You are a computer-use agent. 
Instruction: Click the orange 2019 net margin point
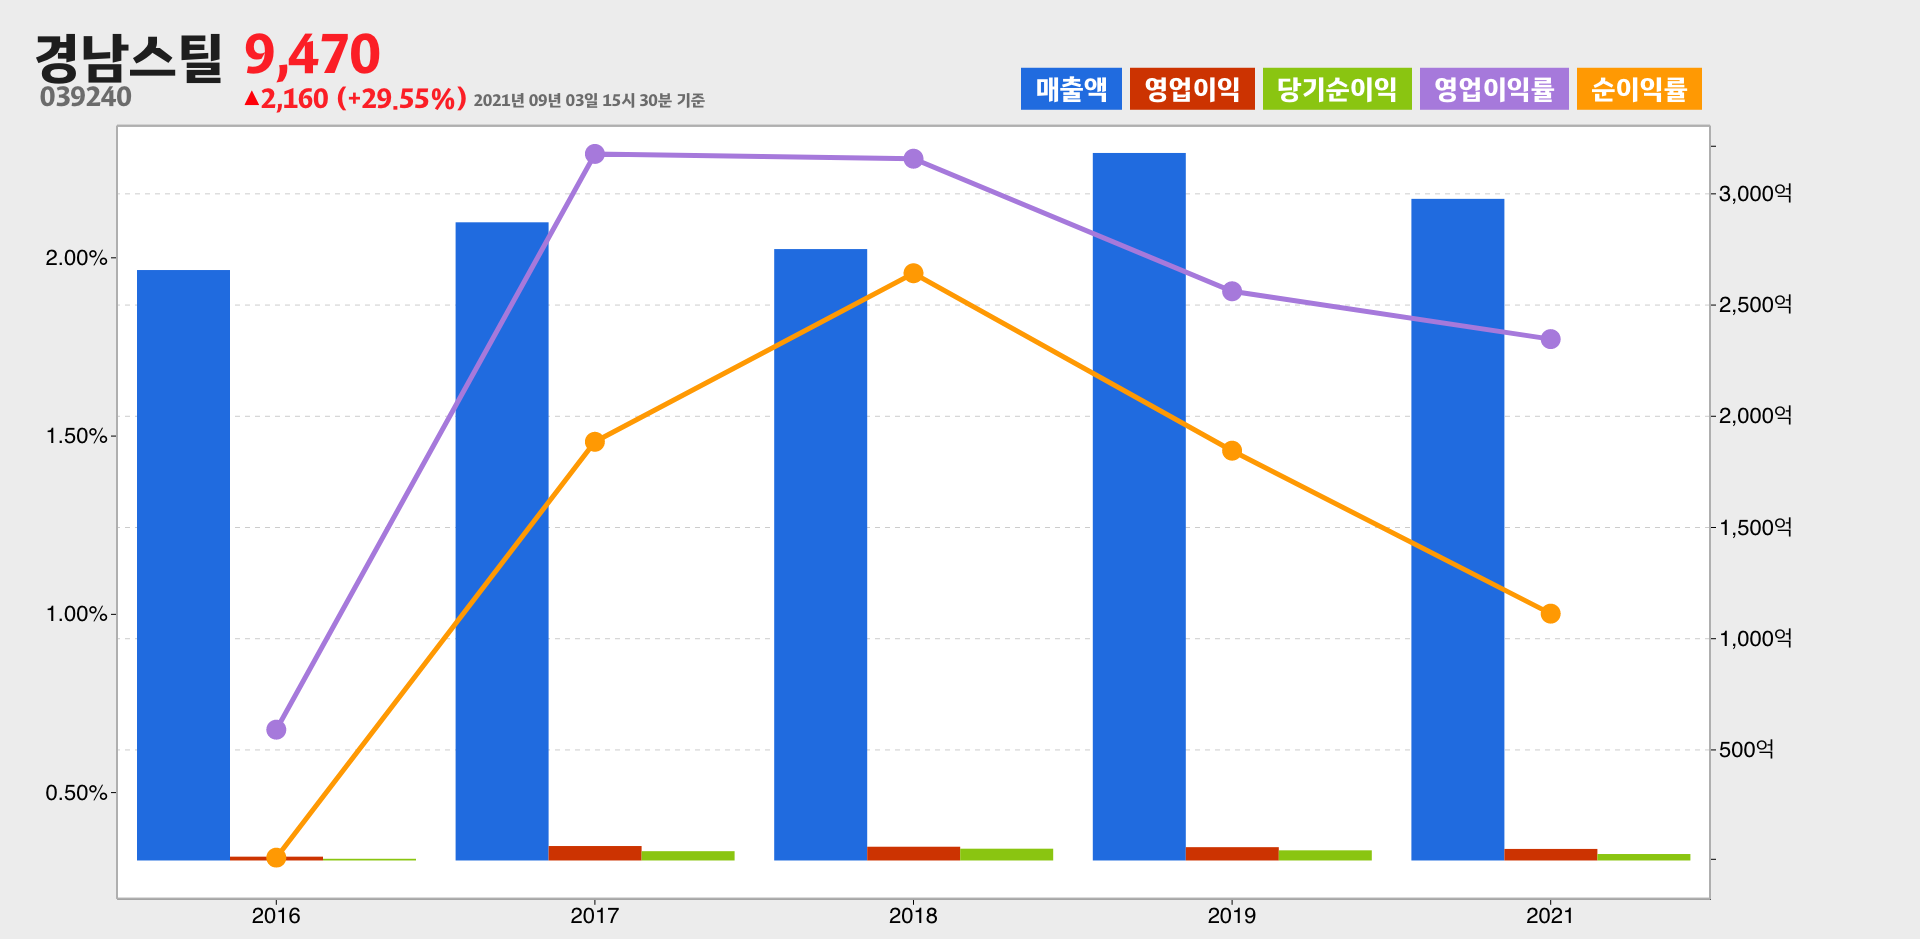click(x=1232, y=451)
